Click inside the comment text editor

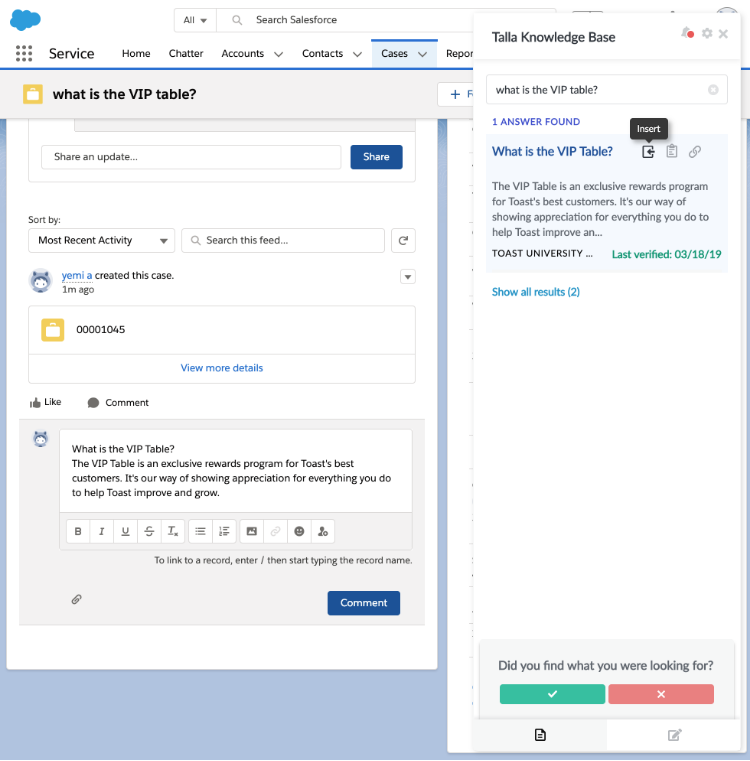(236, 471)
